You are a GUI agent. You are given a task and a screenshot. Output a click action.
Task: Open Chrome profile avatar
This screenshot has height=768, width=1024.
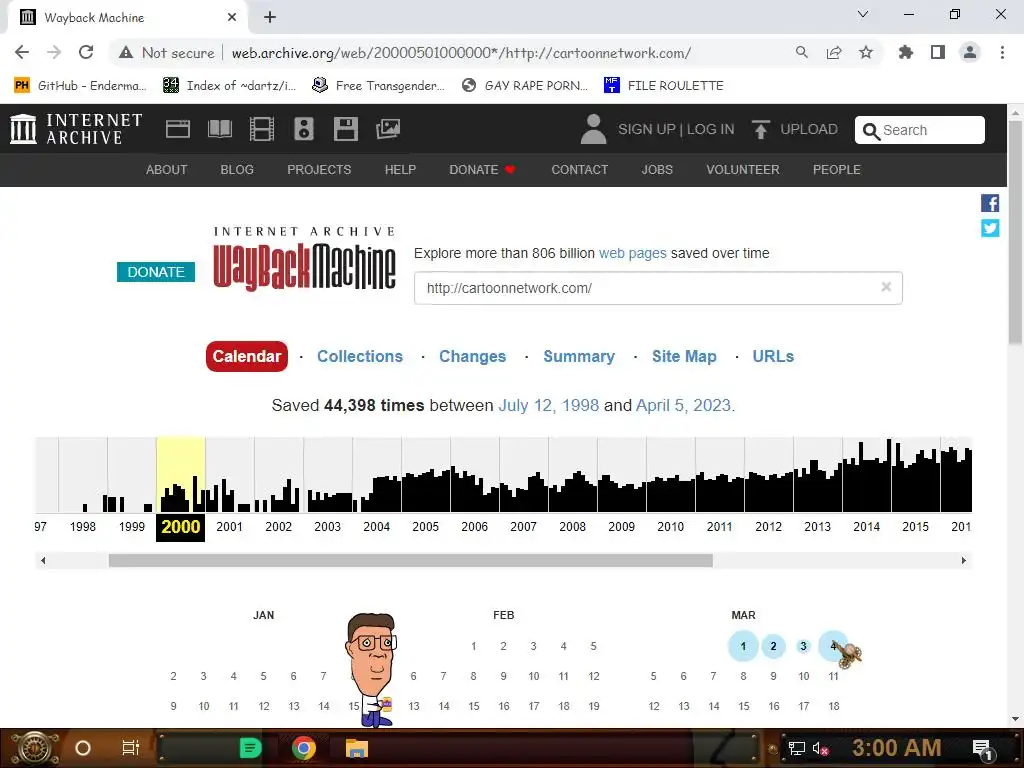tap(970, 52)
